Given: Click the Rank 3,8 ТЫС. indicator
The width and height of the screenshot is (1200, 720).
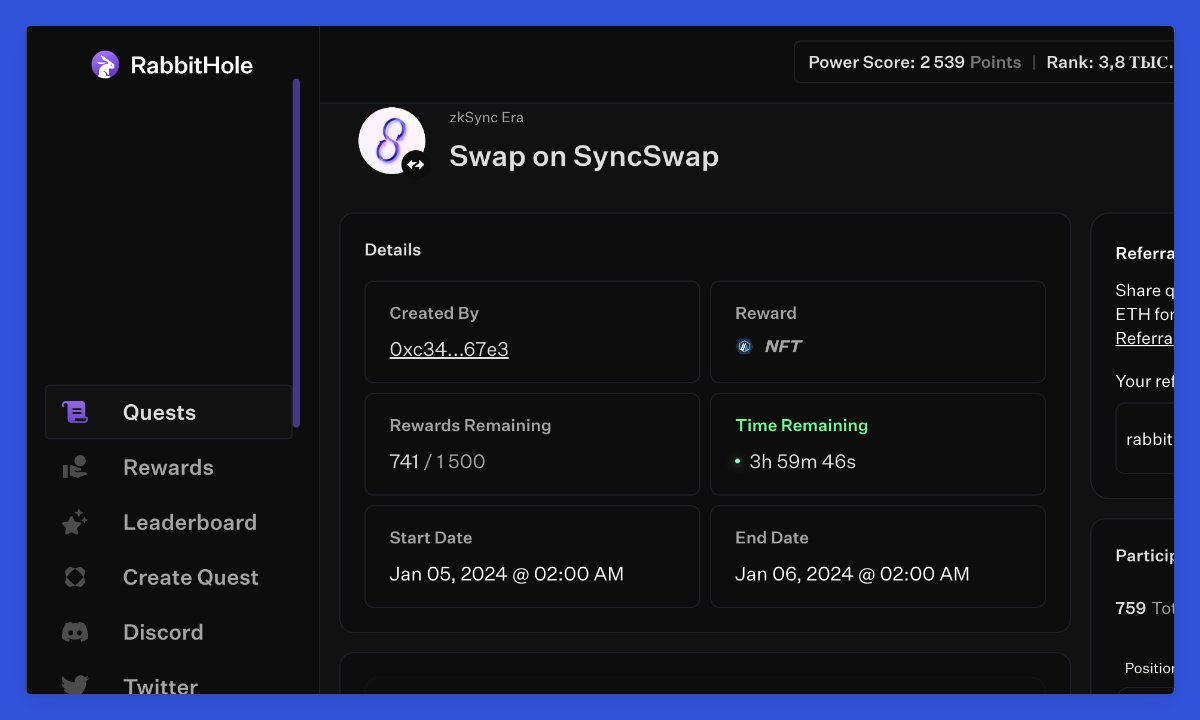Looking at the screenshot, I should pos(1109,62).
